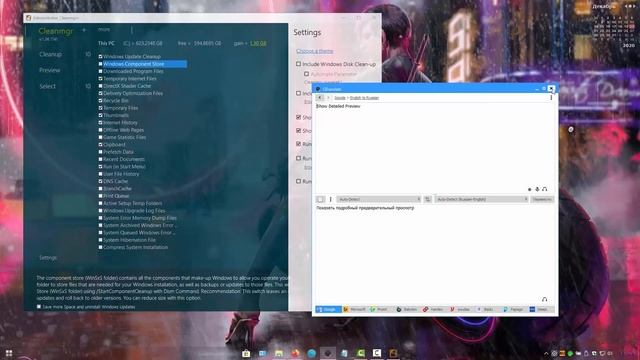Select Print Queue list item
Screen dimensions: 640x360
[x=116, y=196]
